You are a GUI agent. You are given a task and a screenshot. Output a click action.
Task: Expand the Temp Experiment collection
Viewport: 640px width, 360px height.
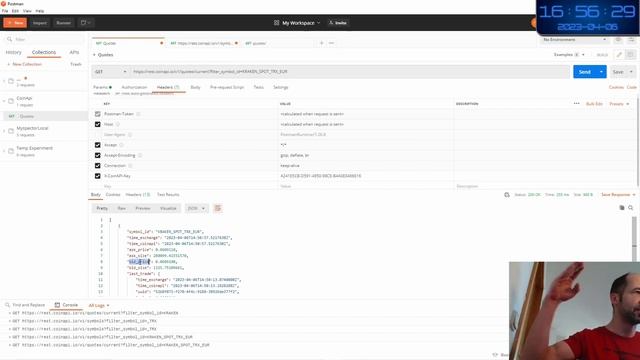(4, 151)
